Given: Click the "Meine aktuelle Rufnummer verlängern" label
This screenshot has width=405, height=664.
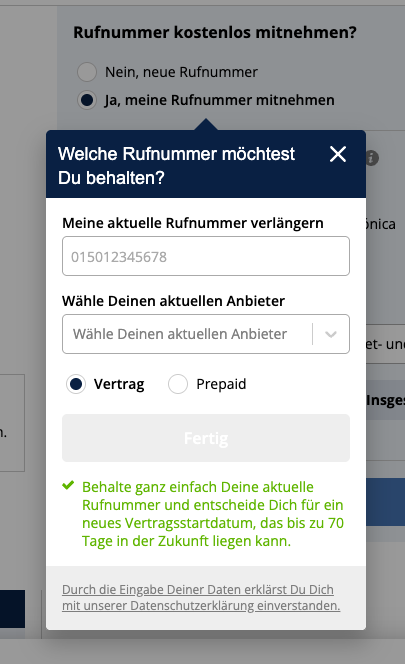Looking at the screenshot, I should click(x=193, y=223).
